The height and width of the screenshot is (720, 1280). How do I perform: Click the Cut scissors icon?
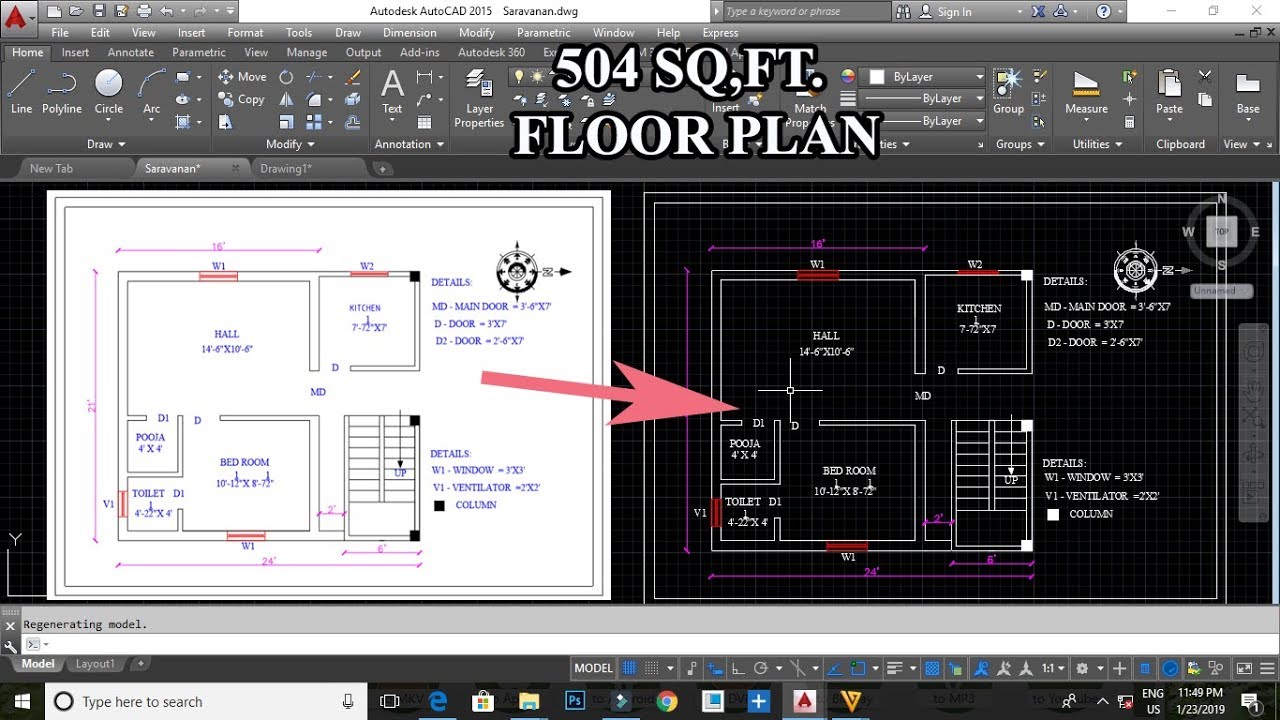(1204, 77)
